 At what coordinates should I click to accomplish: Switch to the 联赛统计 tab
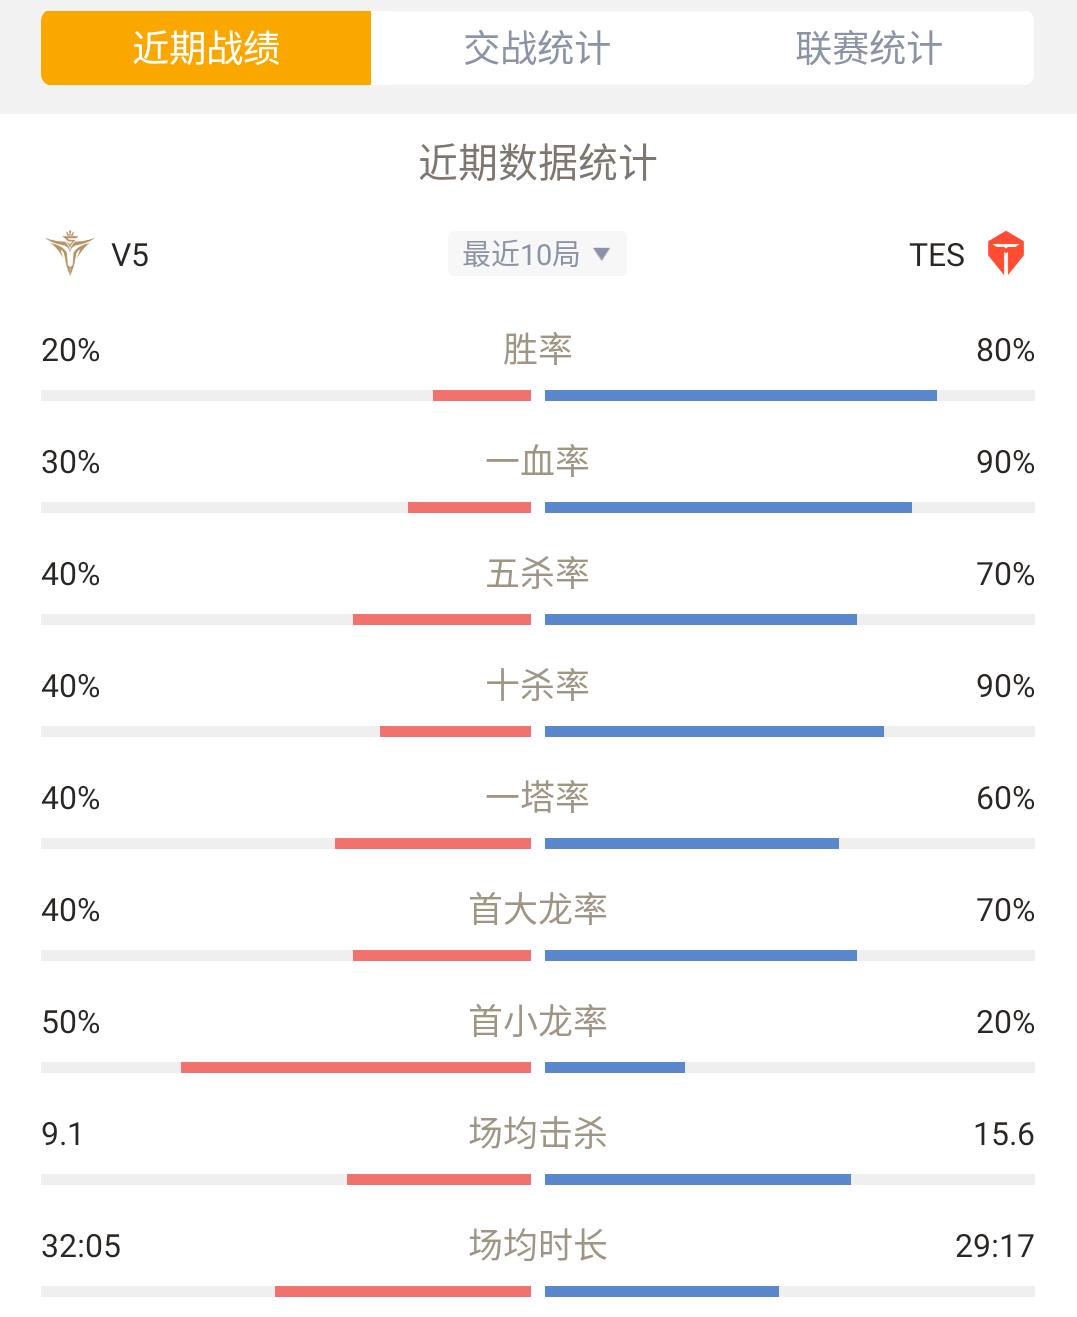[x=868, y=48]
